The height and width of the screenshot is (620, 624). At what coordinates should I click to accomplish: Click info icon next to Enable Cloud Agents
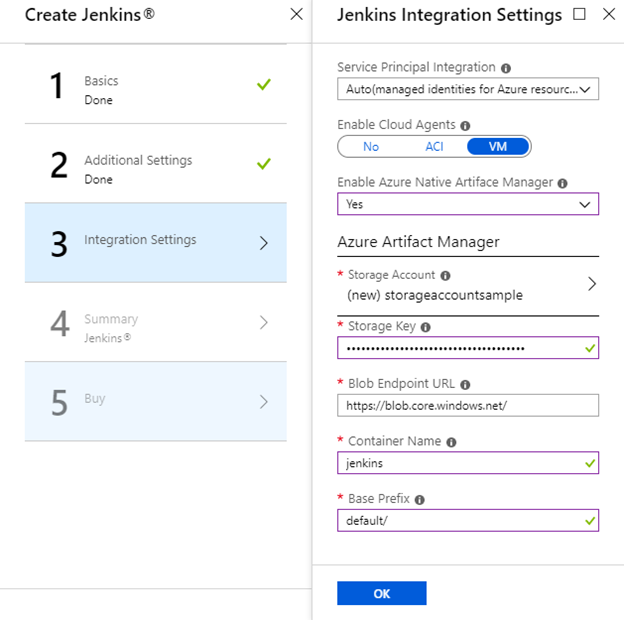click(466, 126)
